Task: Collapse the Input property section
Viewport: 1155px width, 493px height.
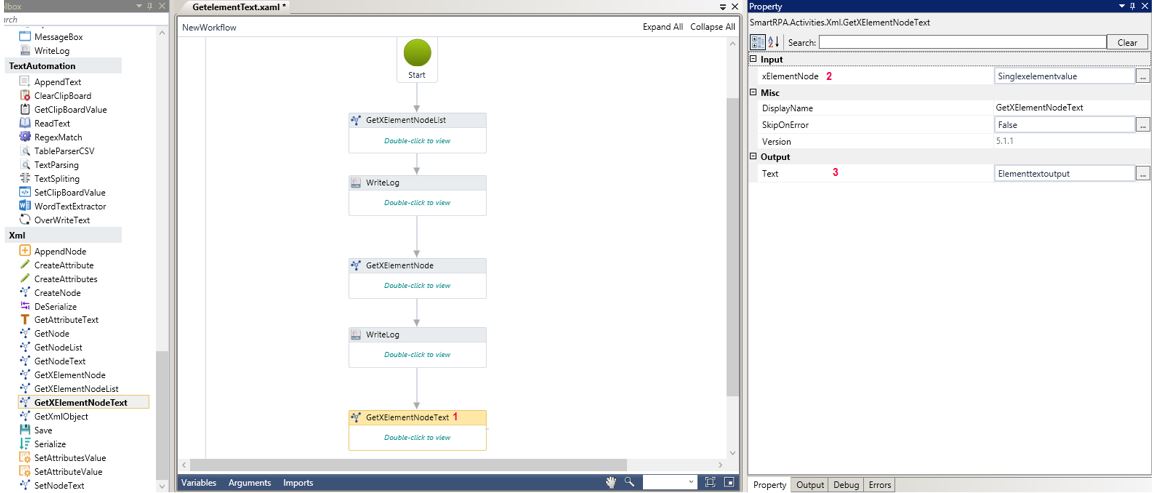Action: (753, 59)
